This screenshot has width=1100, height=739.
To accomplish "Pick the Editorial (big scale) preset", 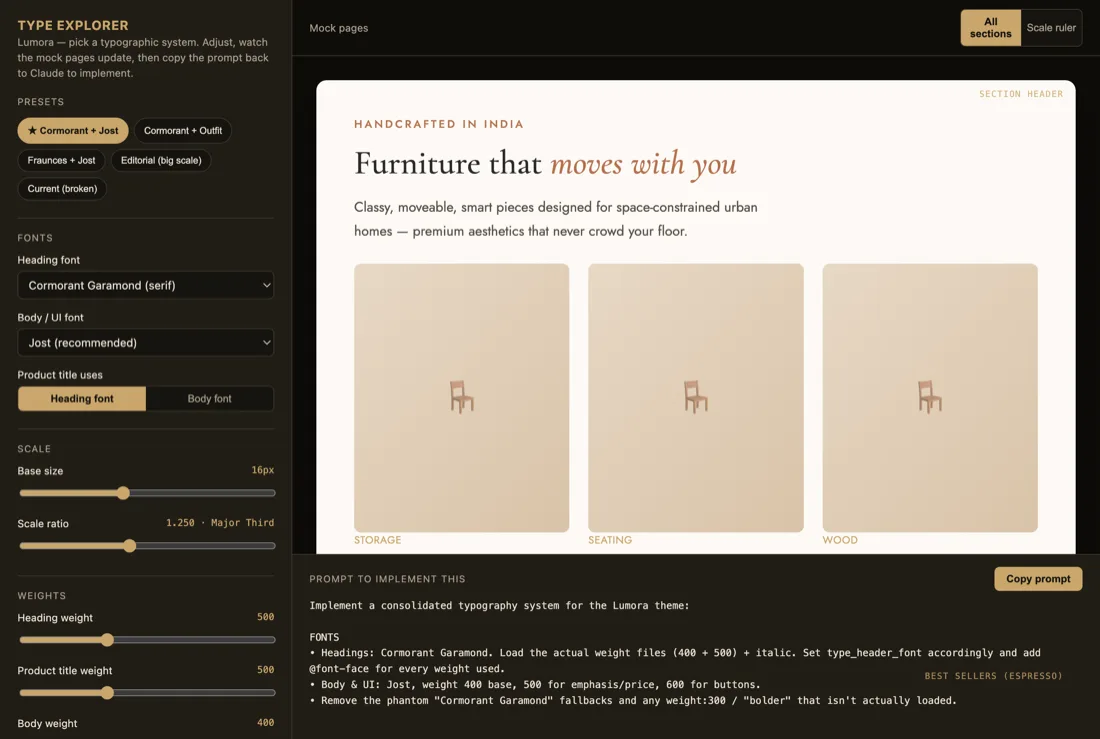I will click(161, 161).
